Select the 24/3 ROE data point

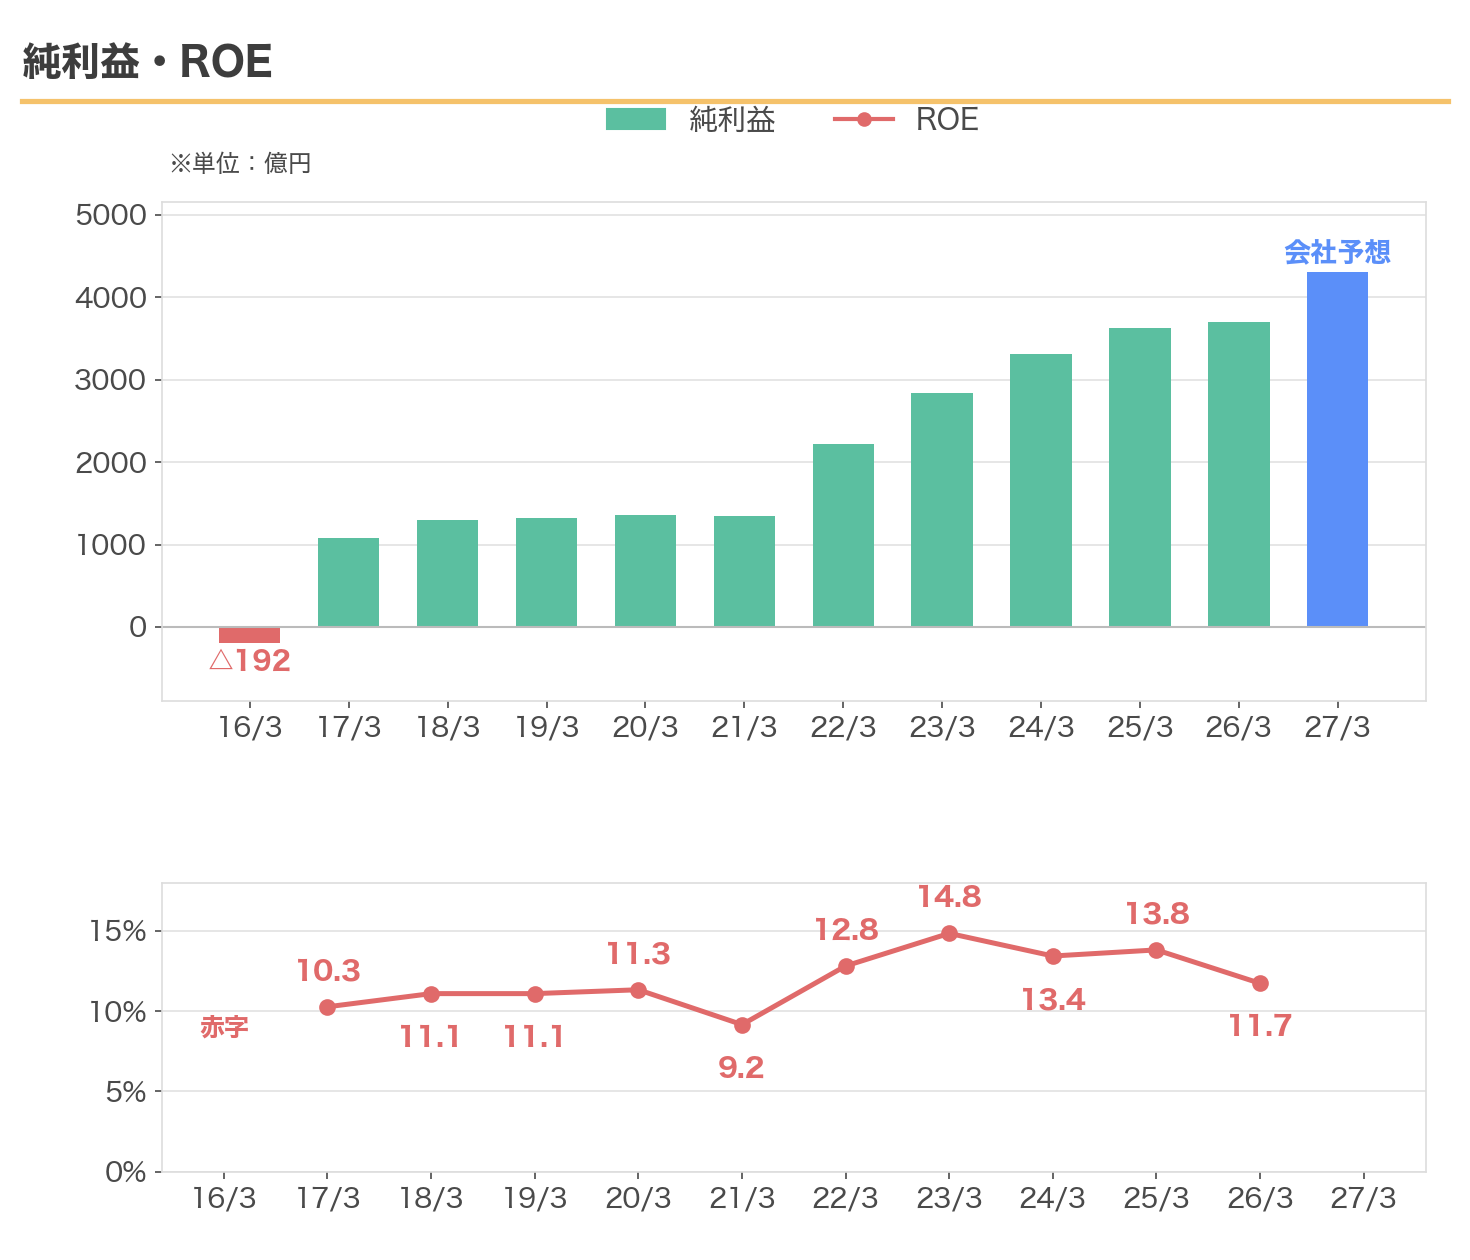[x=1053, y=956]
